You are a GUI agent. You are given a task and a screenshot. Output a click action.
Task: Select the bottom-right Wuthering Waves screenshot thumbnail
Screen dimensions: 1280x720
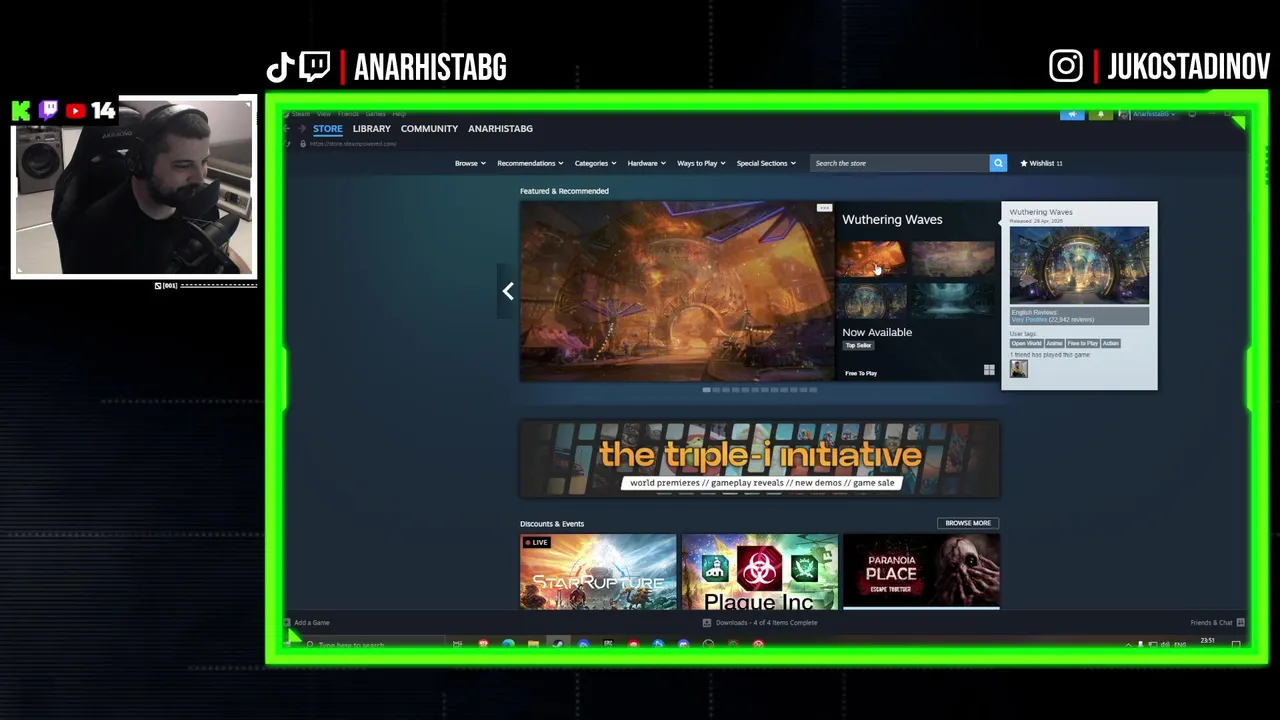(x=953, y=300)
